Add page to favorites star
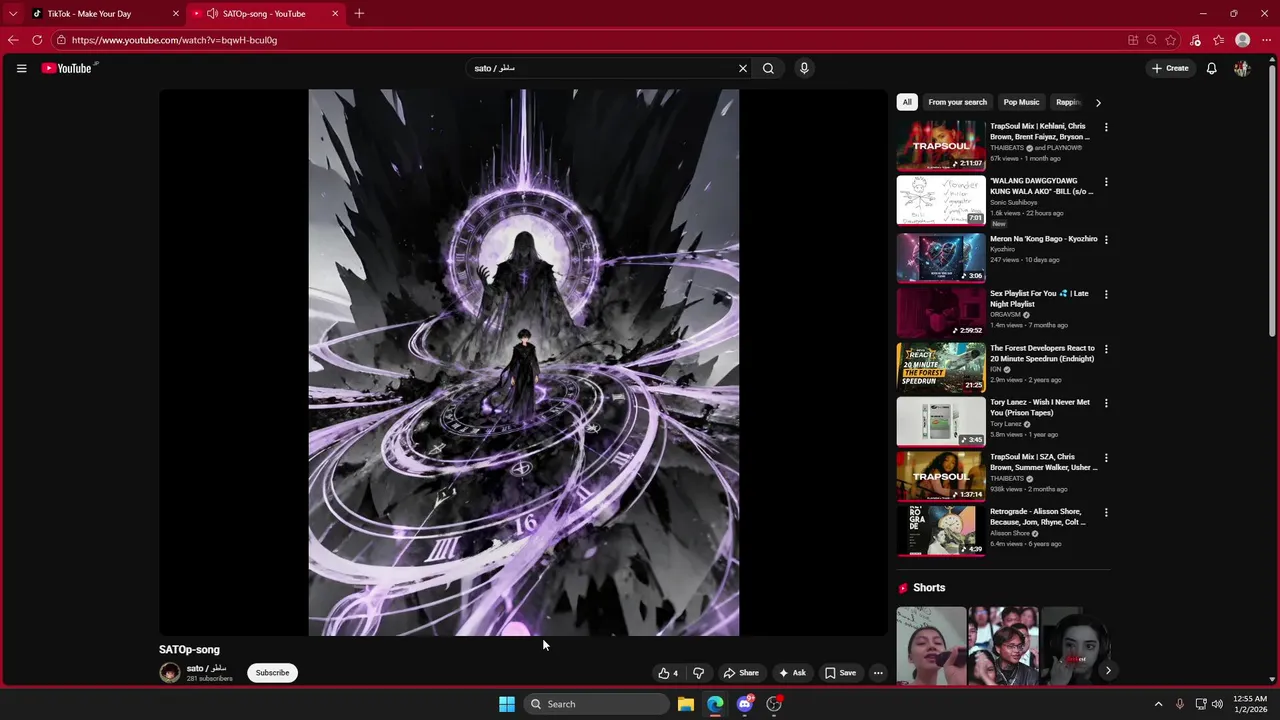Screen dimensions: 1280x720 (x=1171, y=40)
